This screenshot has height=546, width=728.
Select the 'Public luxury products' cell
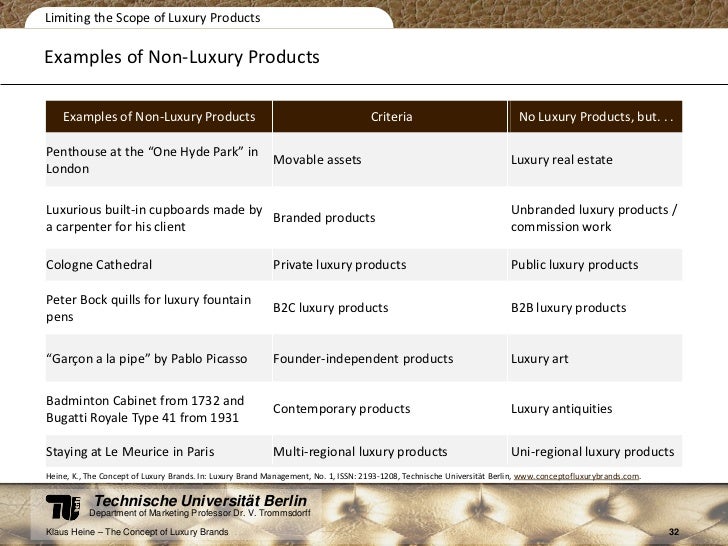pyautogui.click(x=595, y=265)
